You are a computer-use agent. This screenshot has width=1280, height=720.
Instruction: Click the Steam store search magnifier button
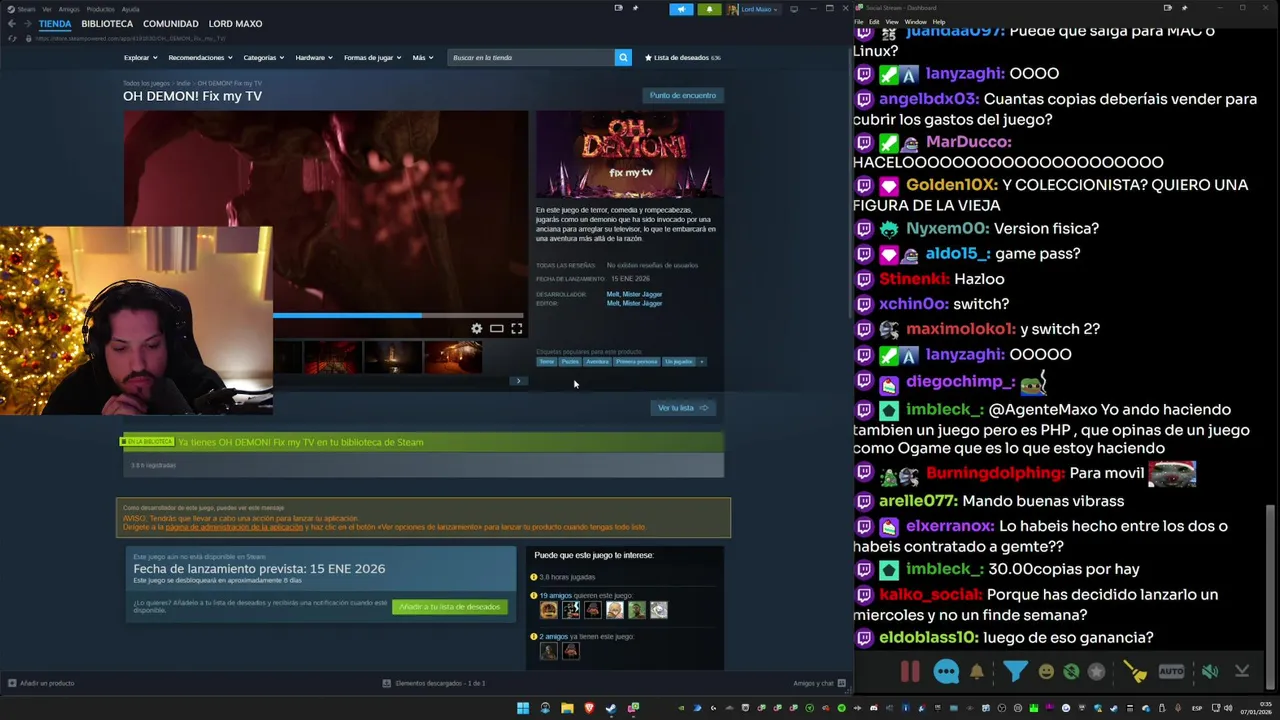(623, 57)
